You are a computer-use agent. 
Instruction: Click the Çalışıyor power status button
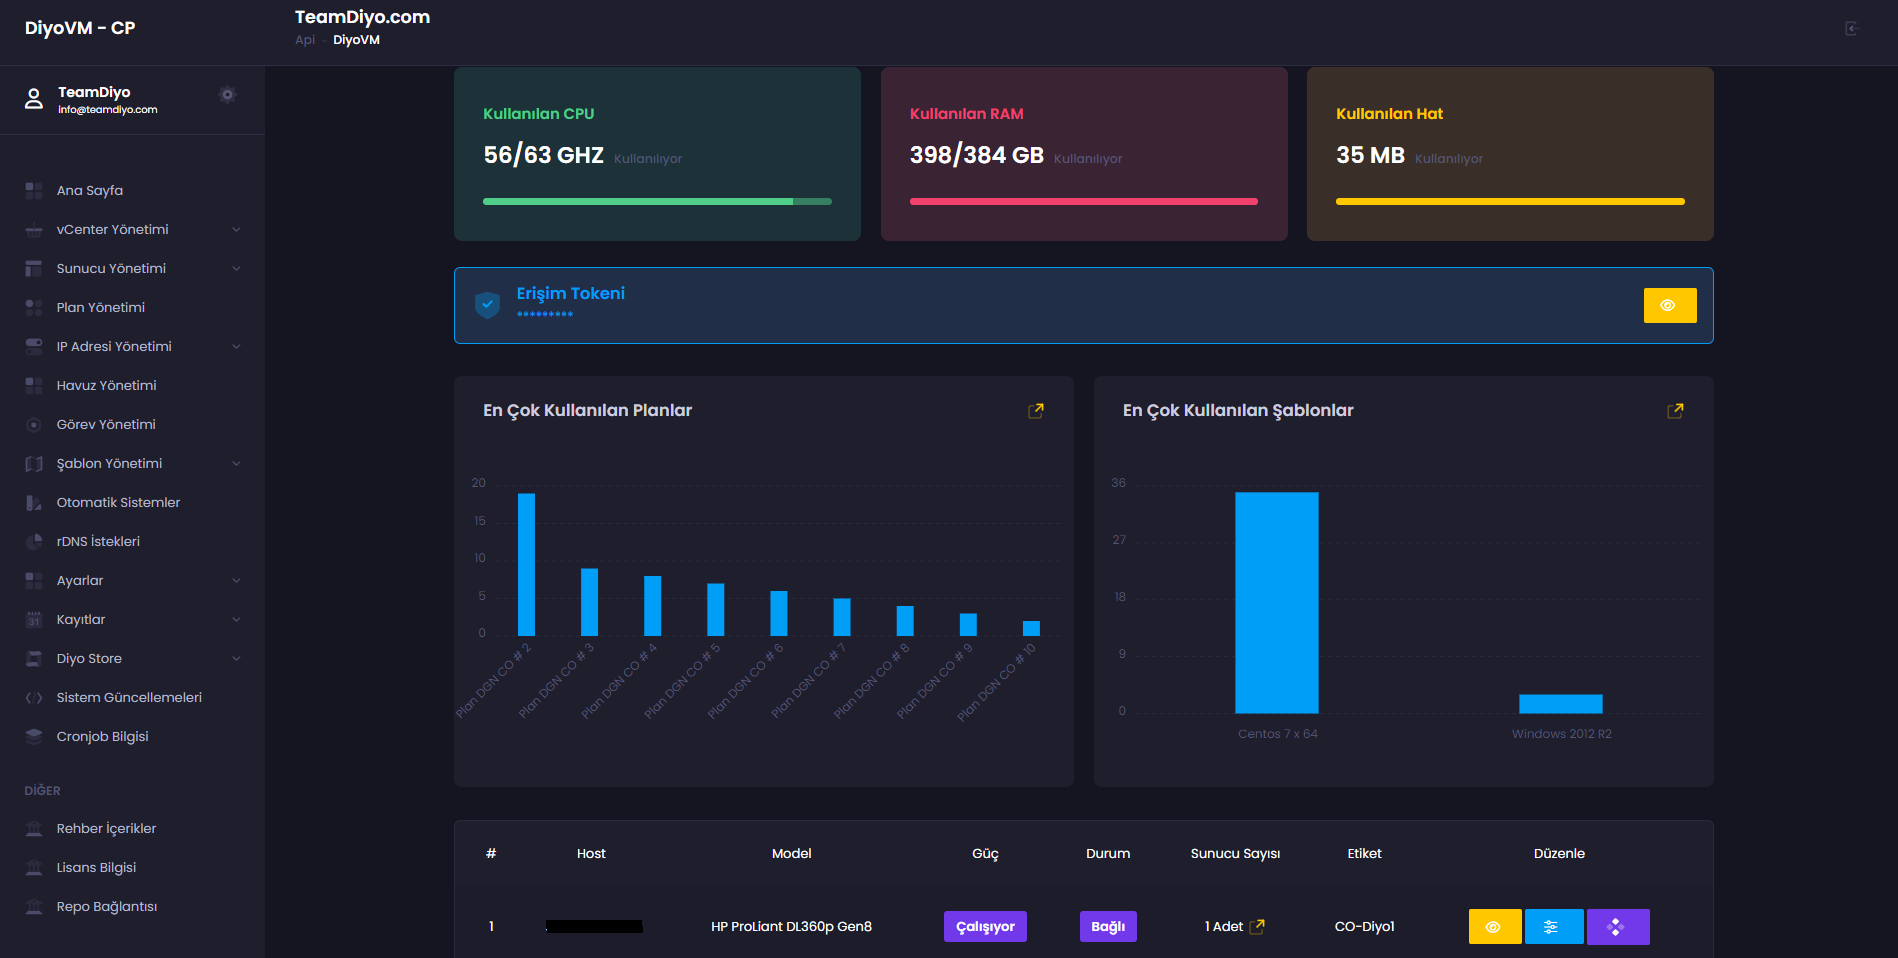984,927
